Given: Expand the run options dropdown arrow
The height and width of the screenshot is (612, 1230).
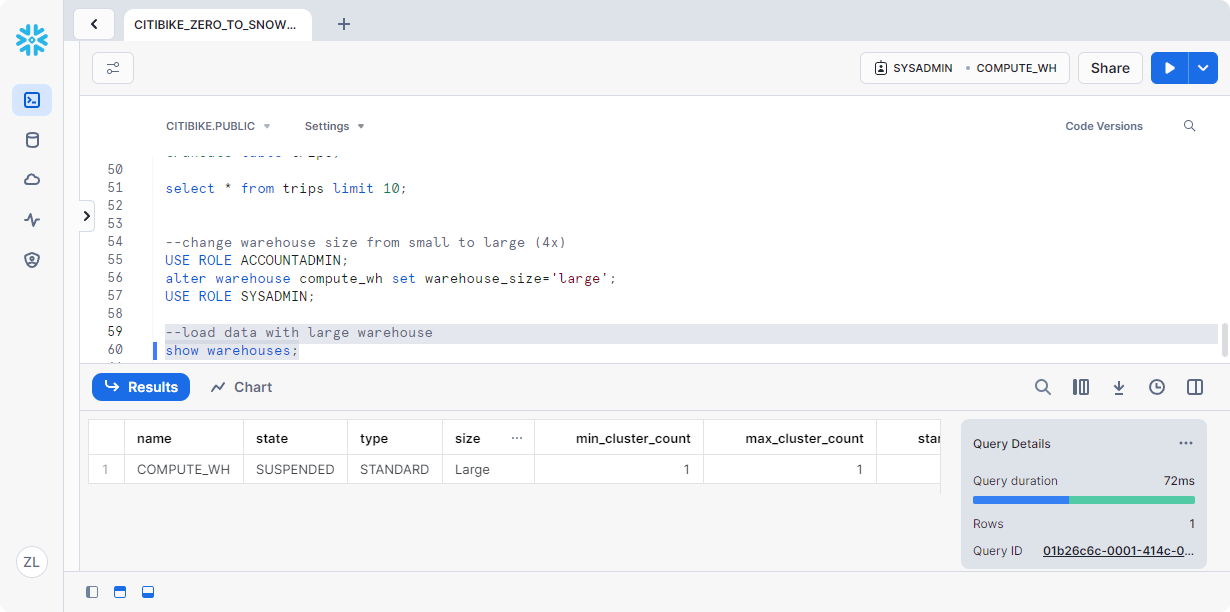Looking at the screenshot, I should tap(1203, 68).
